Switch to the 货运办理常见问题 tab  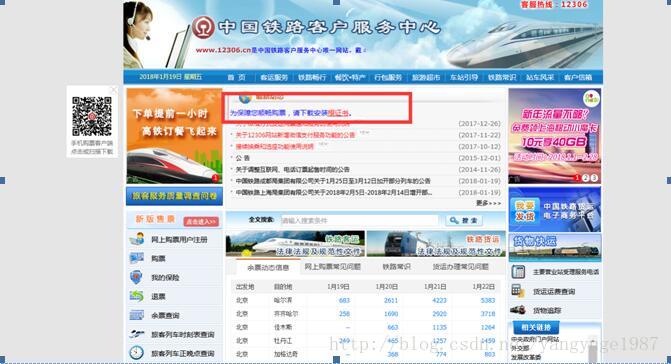[460, 267]
